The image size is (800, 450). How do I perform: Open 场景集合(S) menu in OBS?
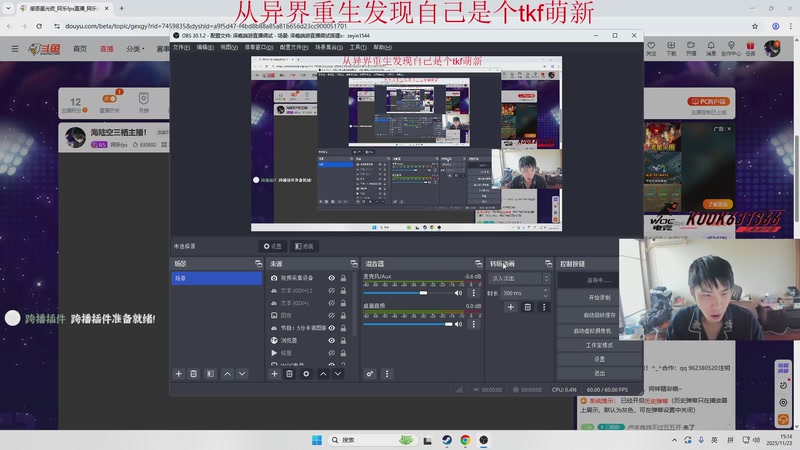(329, 47)
